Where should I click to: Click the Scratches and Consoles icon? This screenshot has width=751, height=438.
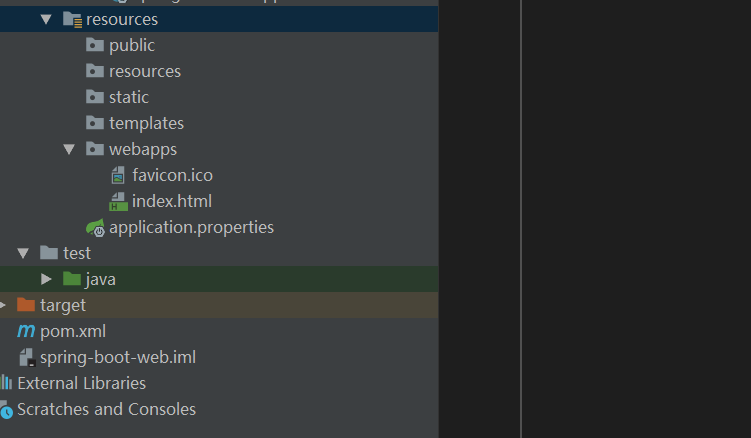point(6,409)
